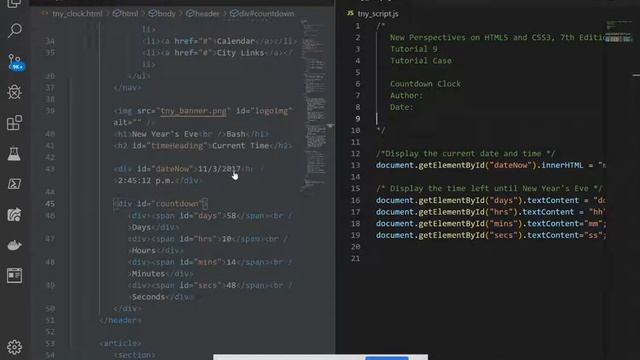Viewport: 640px width, 360px height.
Task: Click the body breadcrumb item
Action: [162, 13]
